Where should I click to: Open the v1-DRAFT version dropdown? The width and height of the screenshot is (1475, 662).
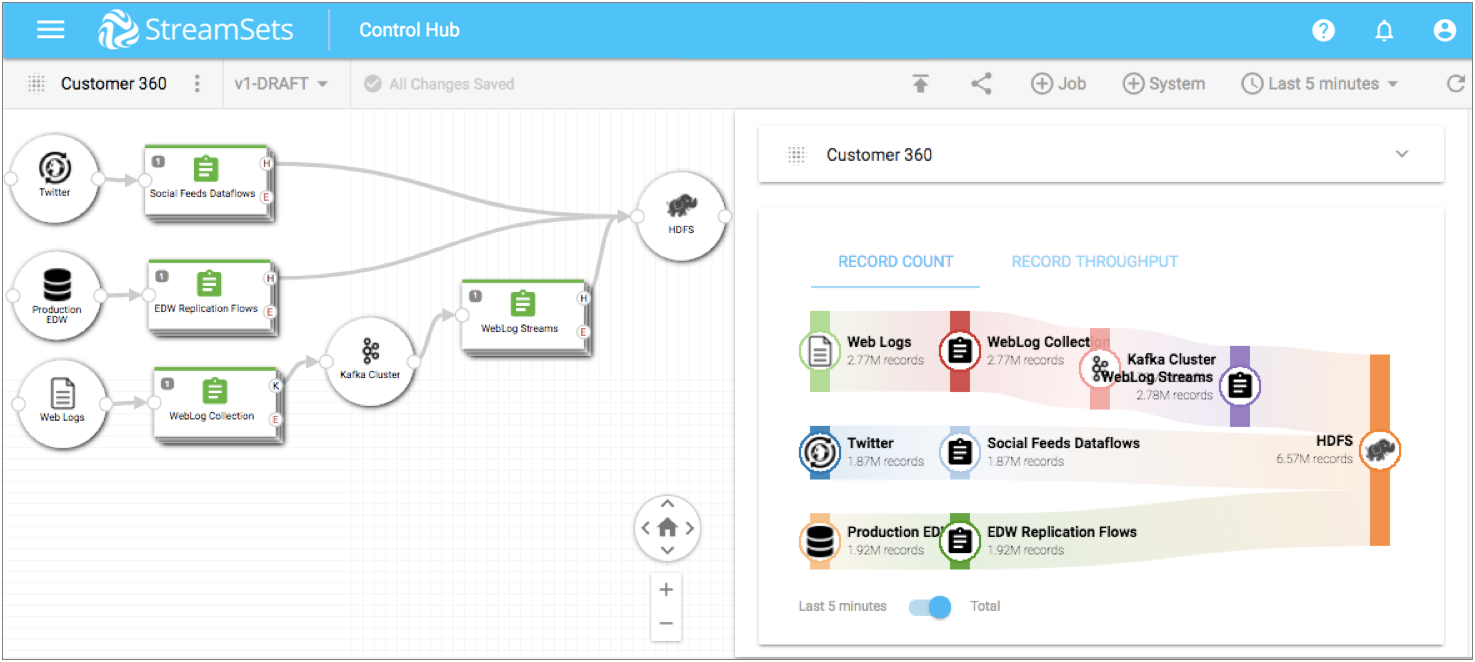[x=280, y=84]
